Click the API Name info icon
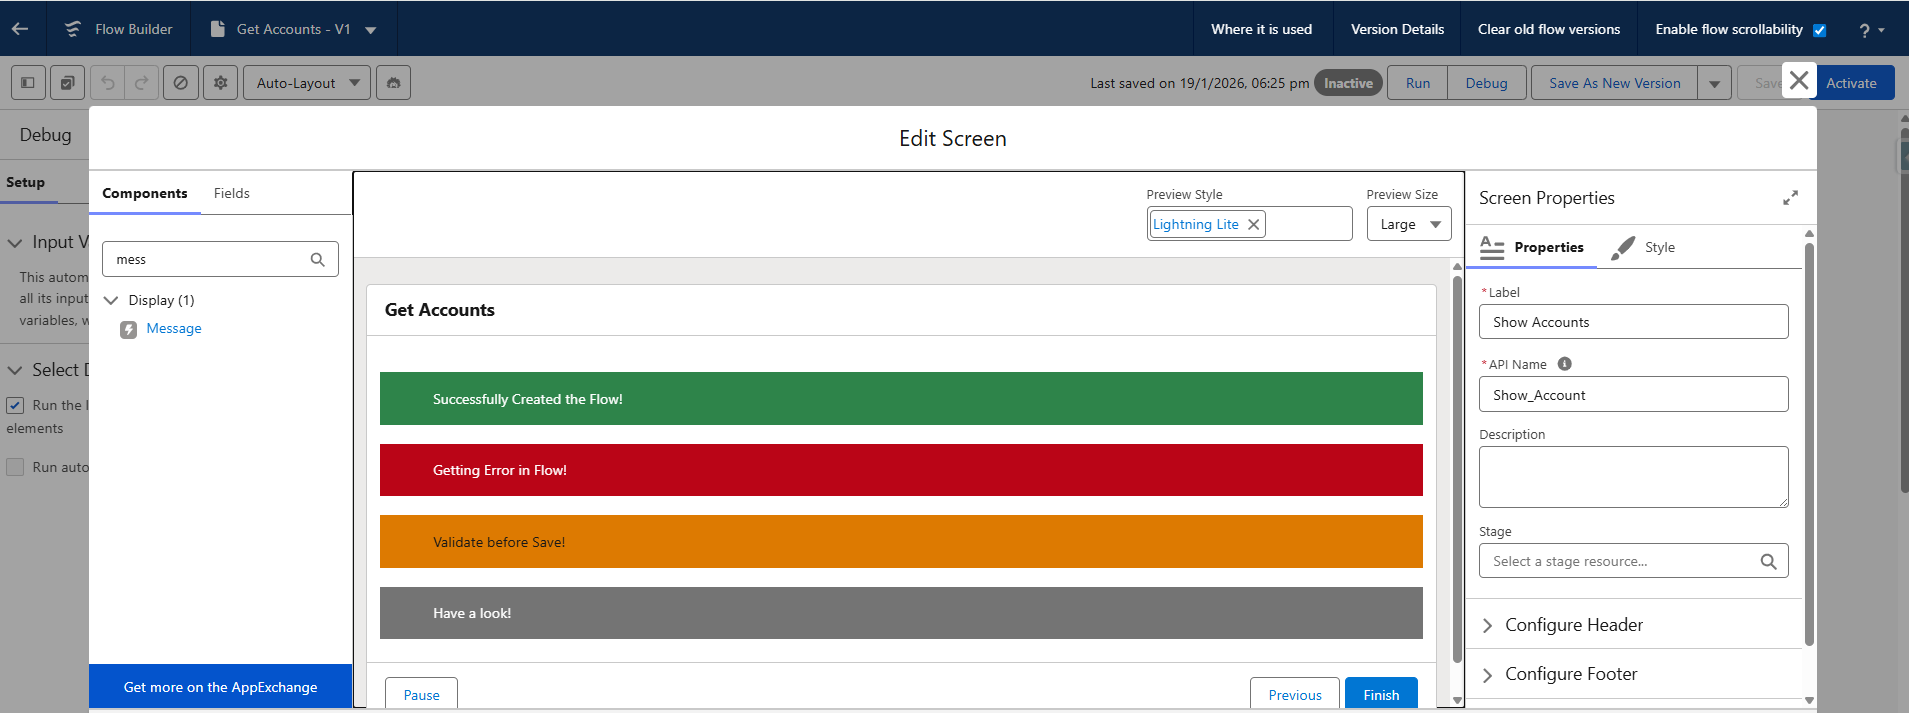Screen dimensions: 1909x713 [x=1564, y=364]
